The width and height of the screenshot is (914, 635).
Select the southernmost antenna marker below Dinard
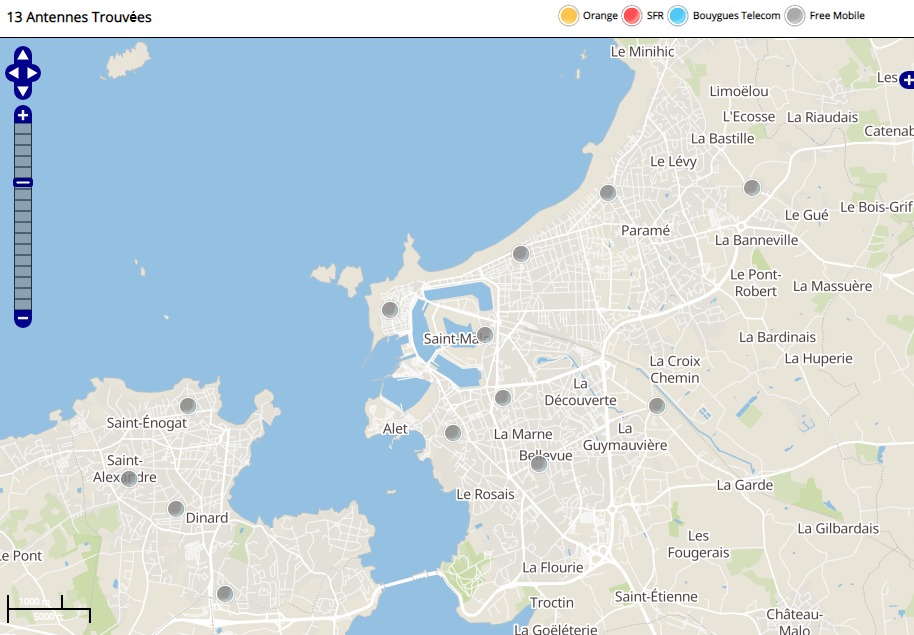[225, 594]
